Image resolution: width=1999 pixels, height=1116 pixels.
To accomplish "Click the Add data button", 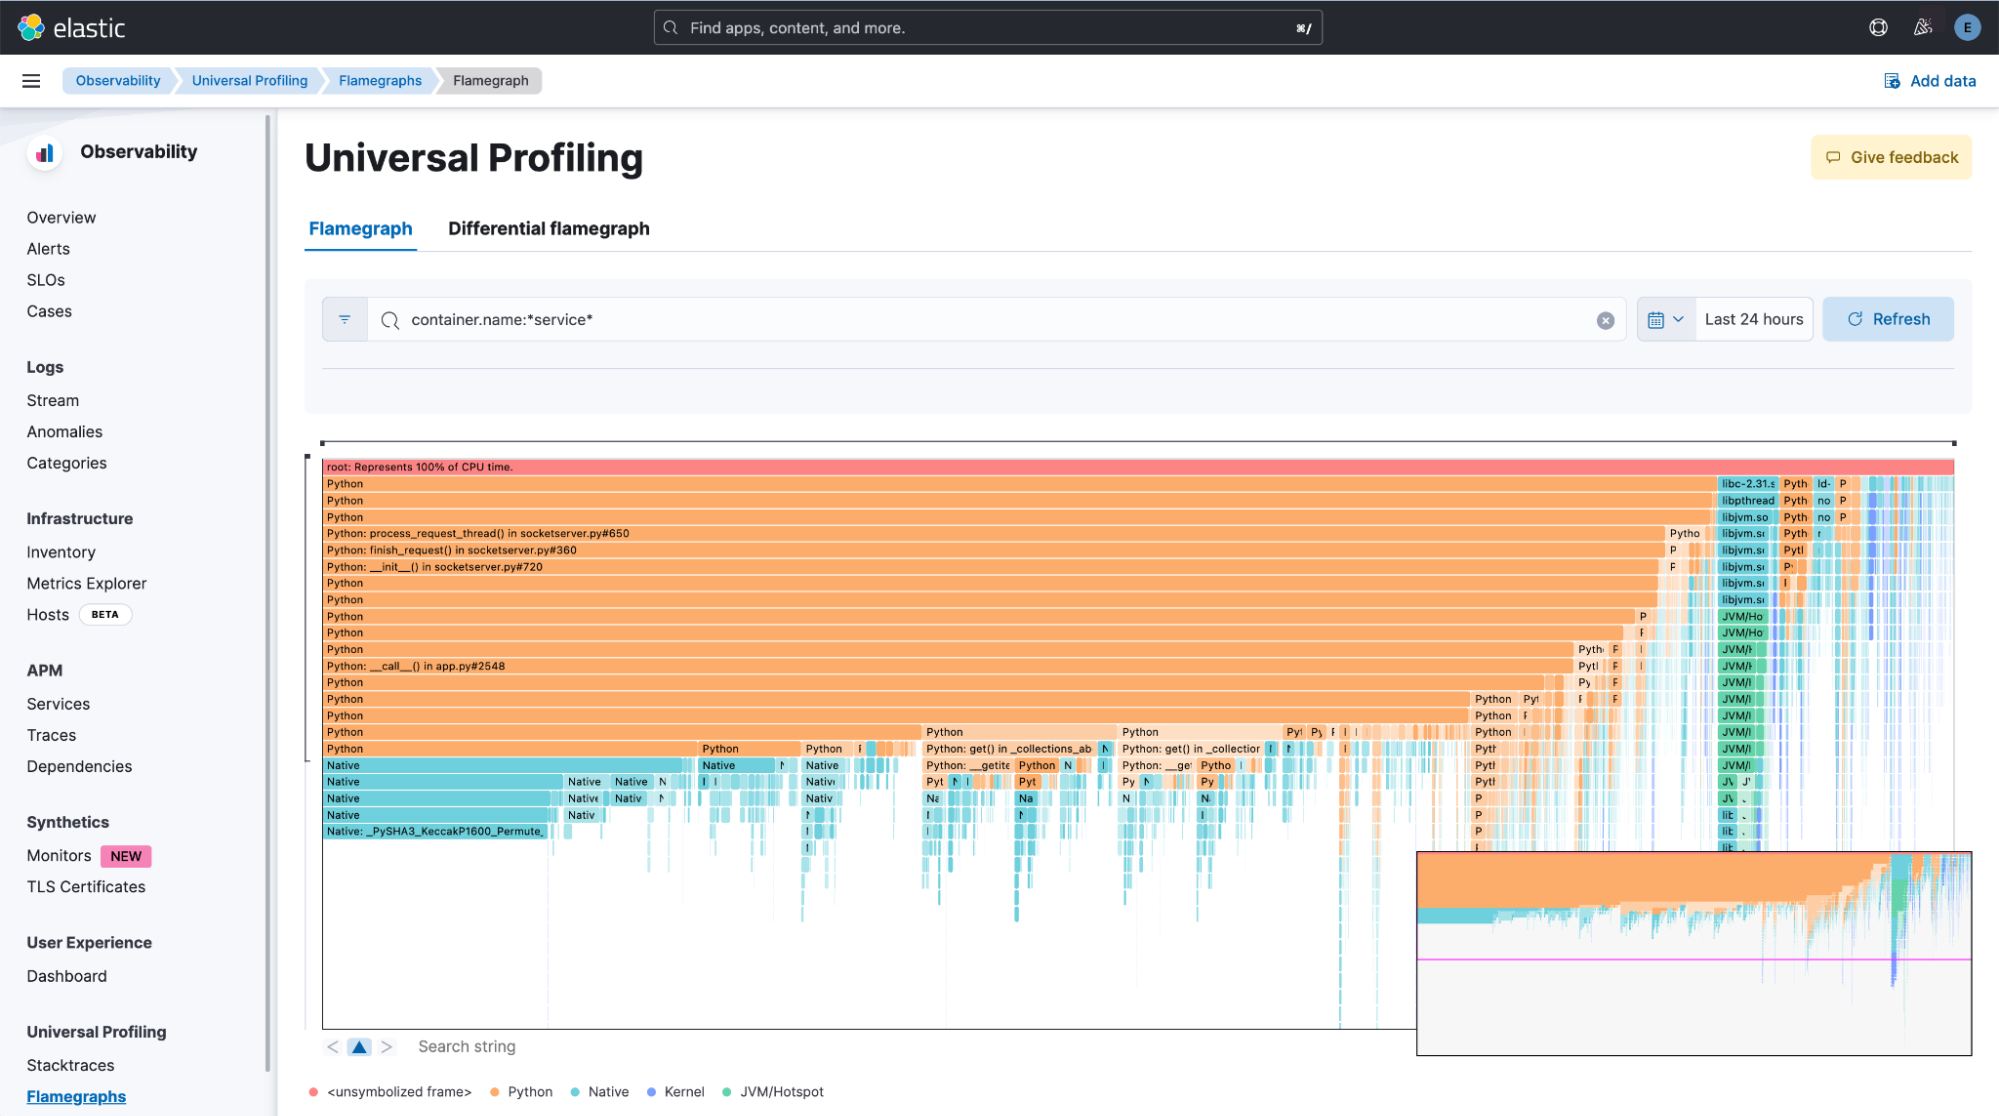I will (1929, 80).
